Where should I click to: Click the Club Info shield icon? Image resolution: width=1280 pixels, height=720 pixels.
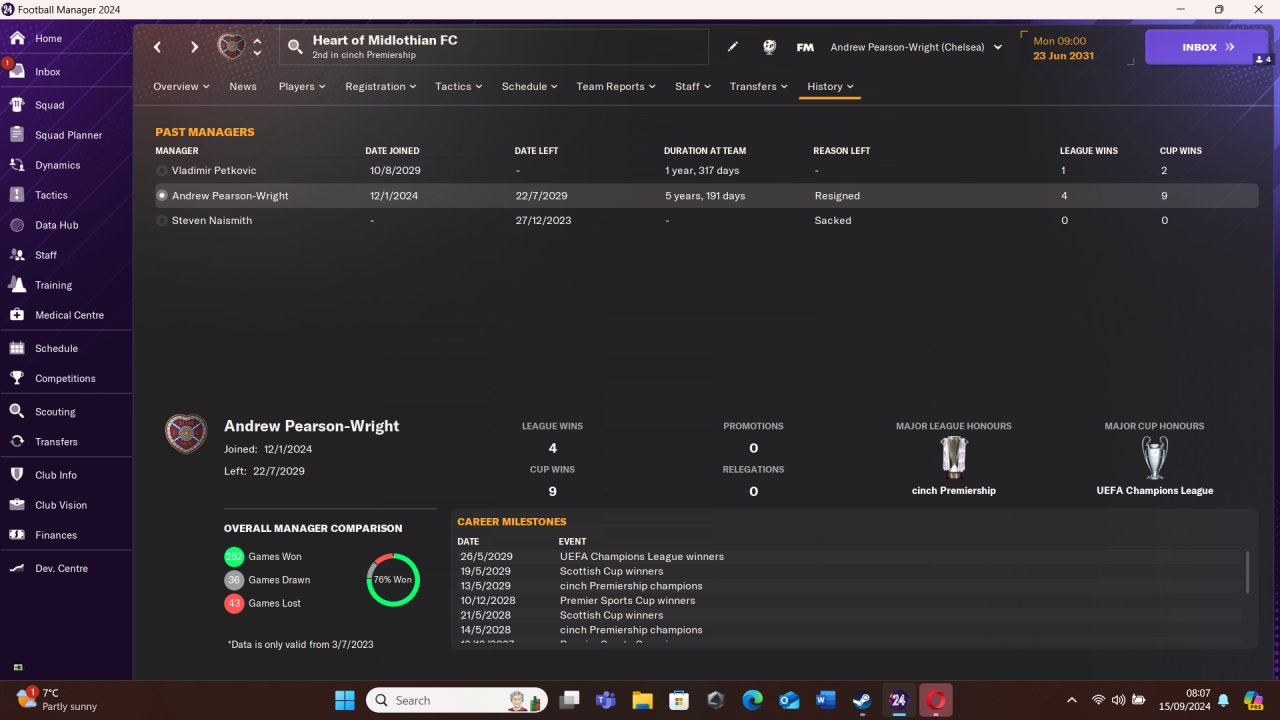coord(17,475)
